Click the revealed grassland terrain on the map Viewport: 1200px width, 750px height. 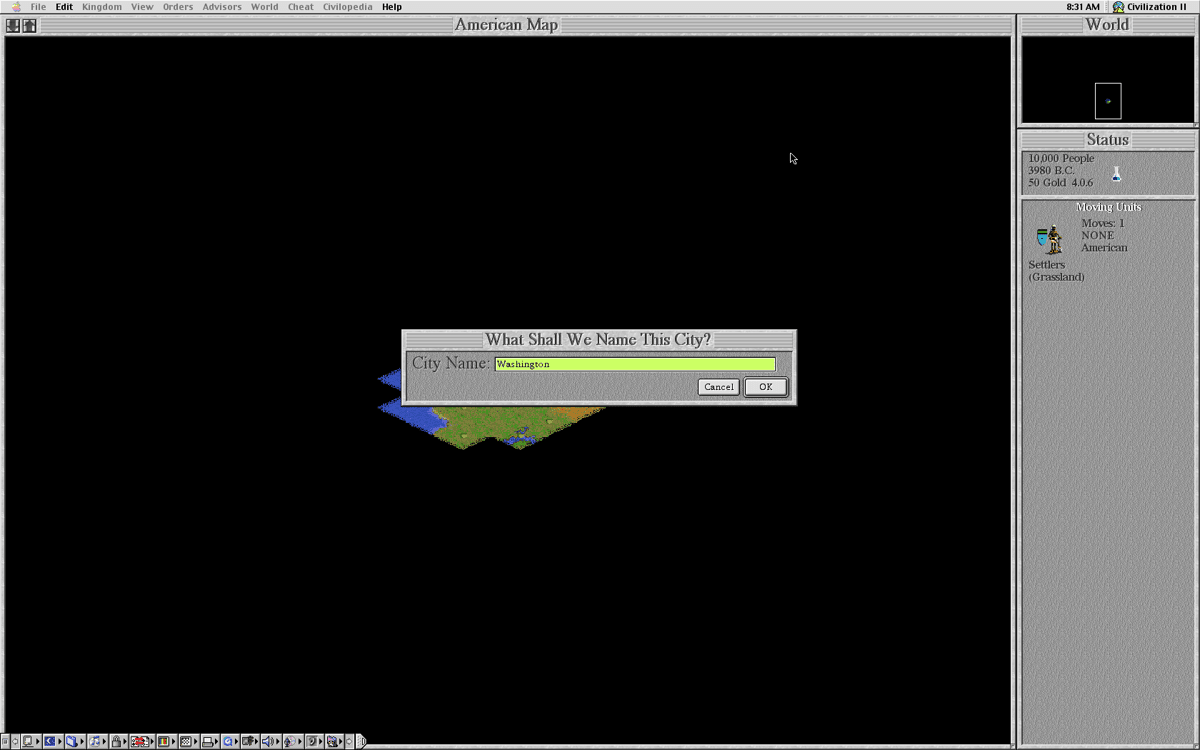click(x=490, y=425)
